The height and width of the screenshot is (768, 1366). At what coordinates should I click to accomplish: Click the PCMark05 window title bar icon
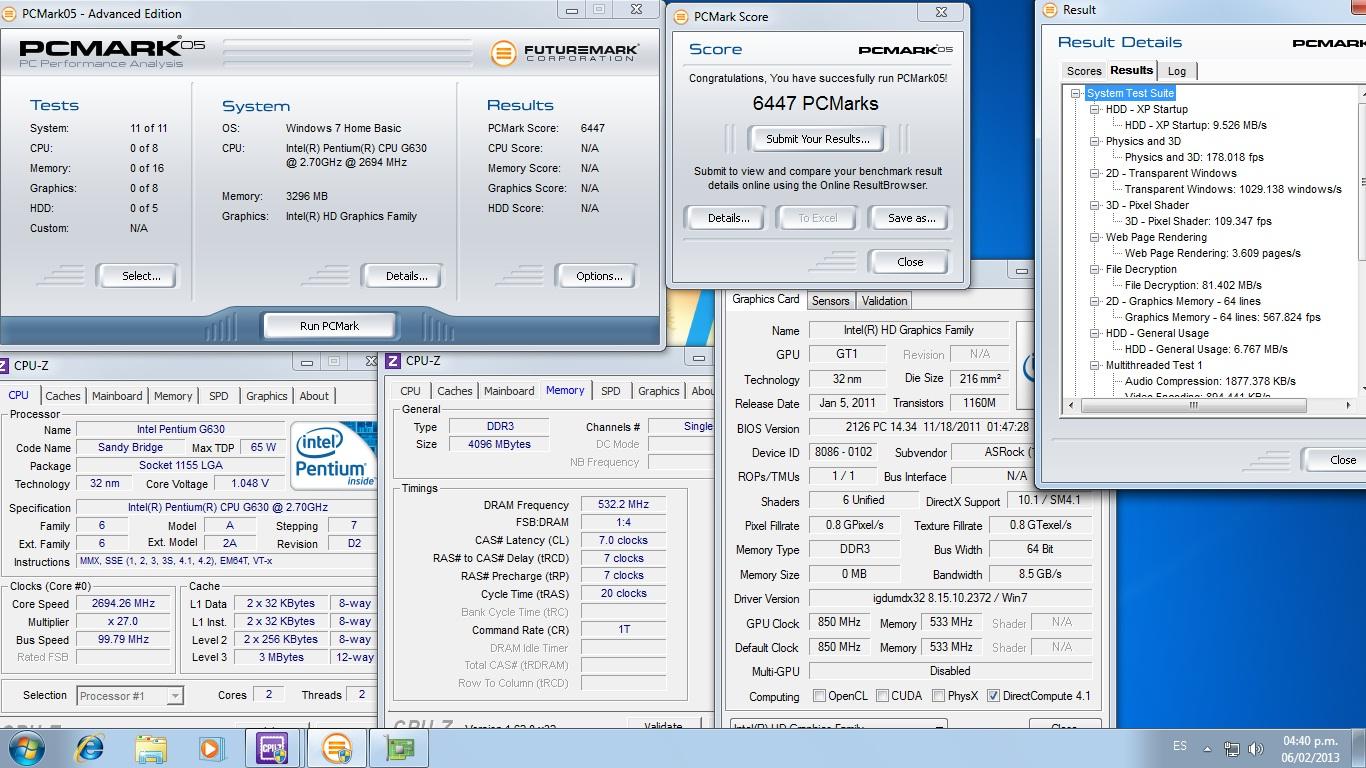point(10,13)
